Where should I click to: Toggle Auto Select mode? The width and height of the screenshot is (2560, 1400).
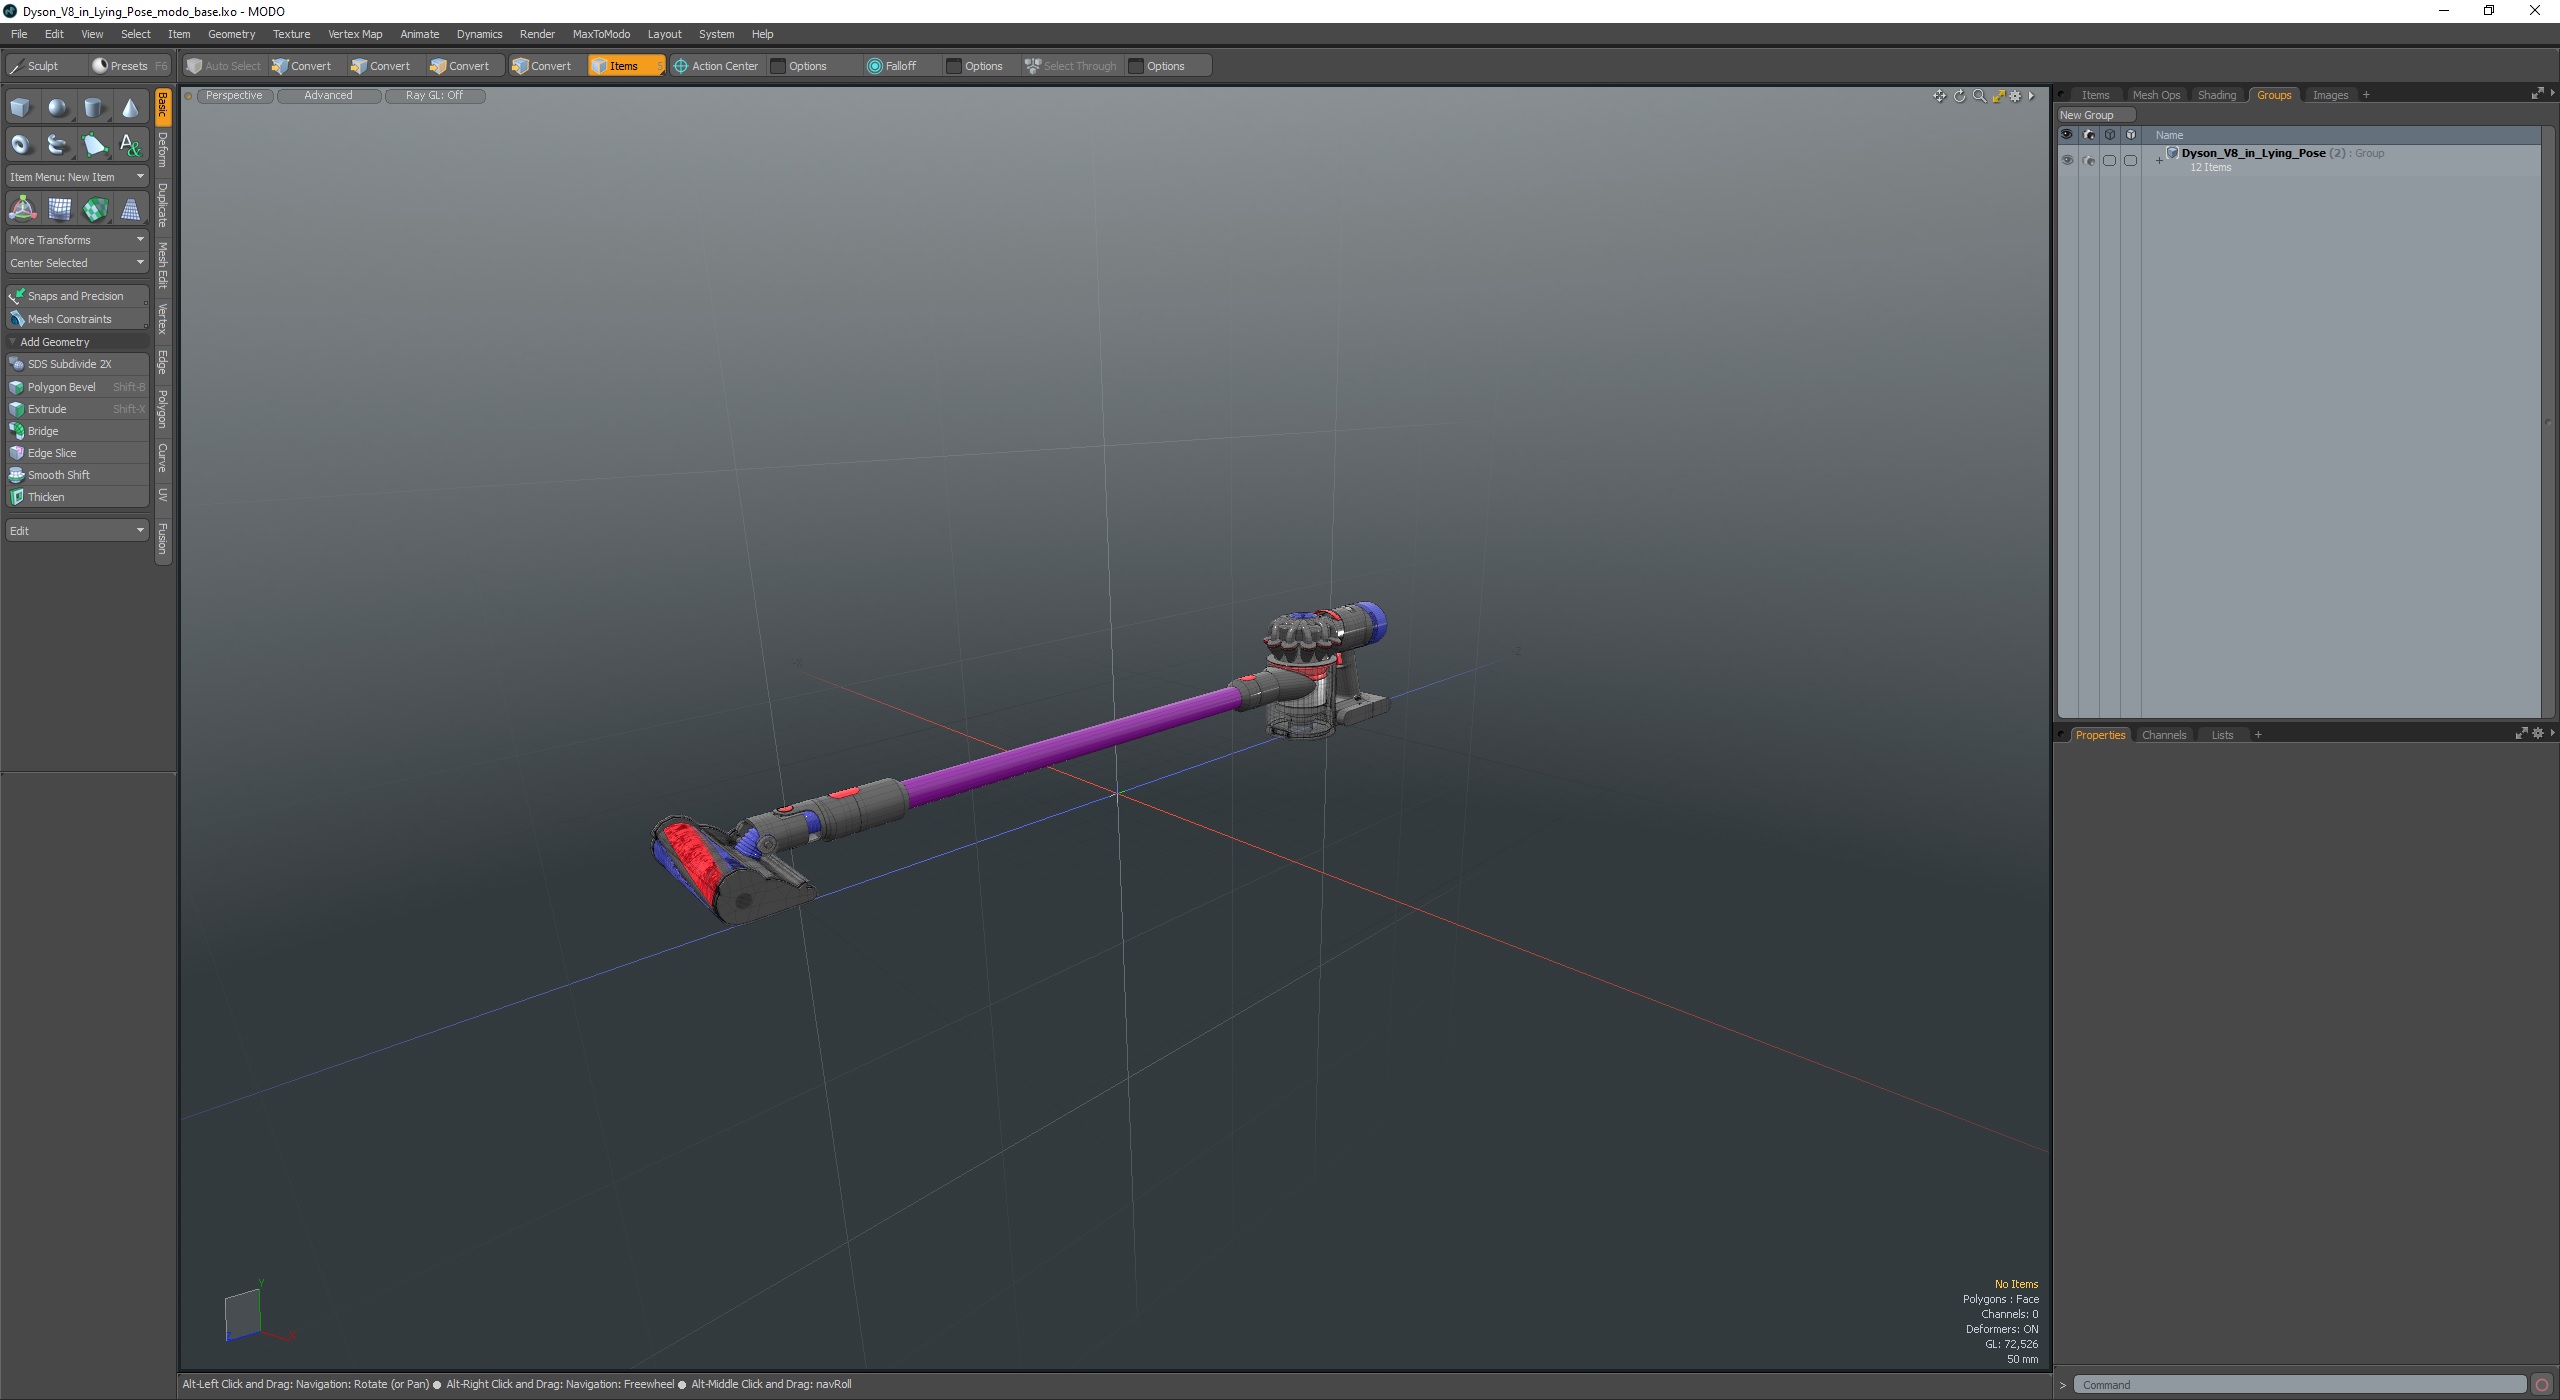point(224,66)
